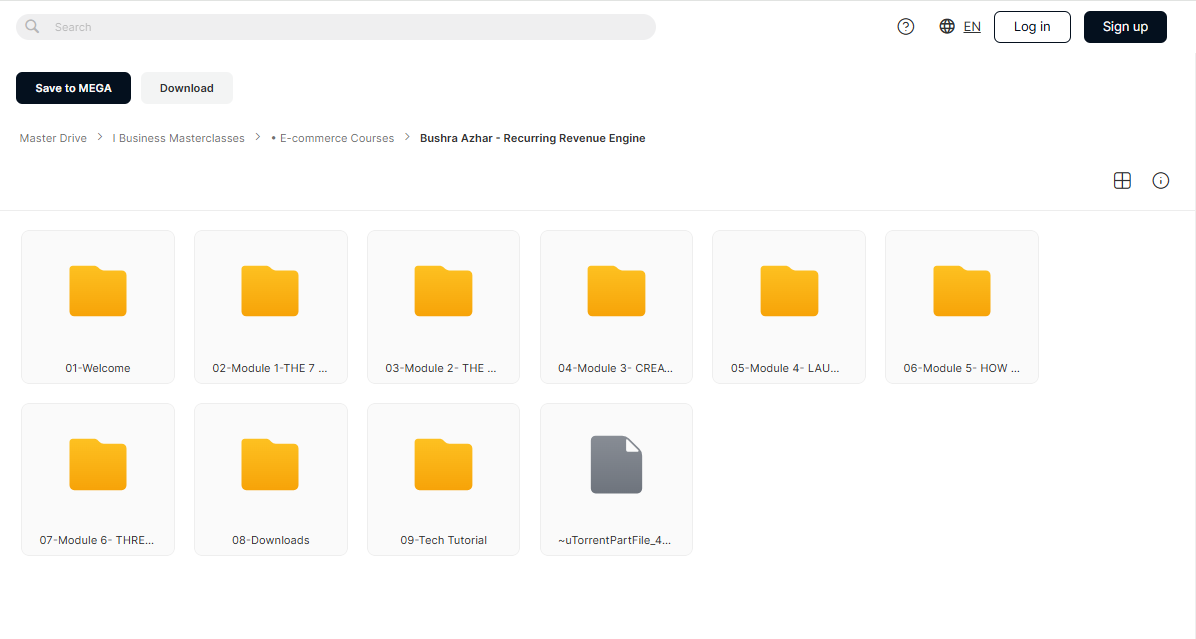Open the 04-Module 3- CREA folder icon
This screenshot has width=1196, height=639.
point(616,291)
